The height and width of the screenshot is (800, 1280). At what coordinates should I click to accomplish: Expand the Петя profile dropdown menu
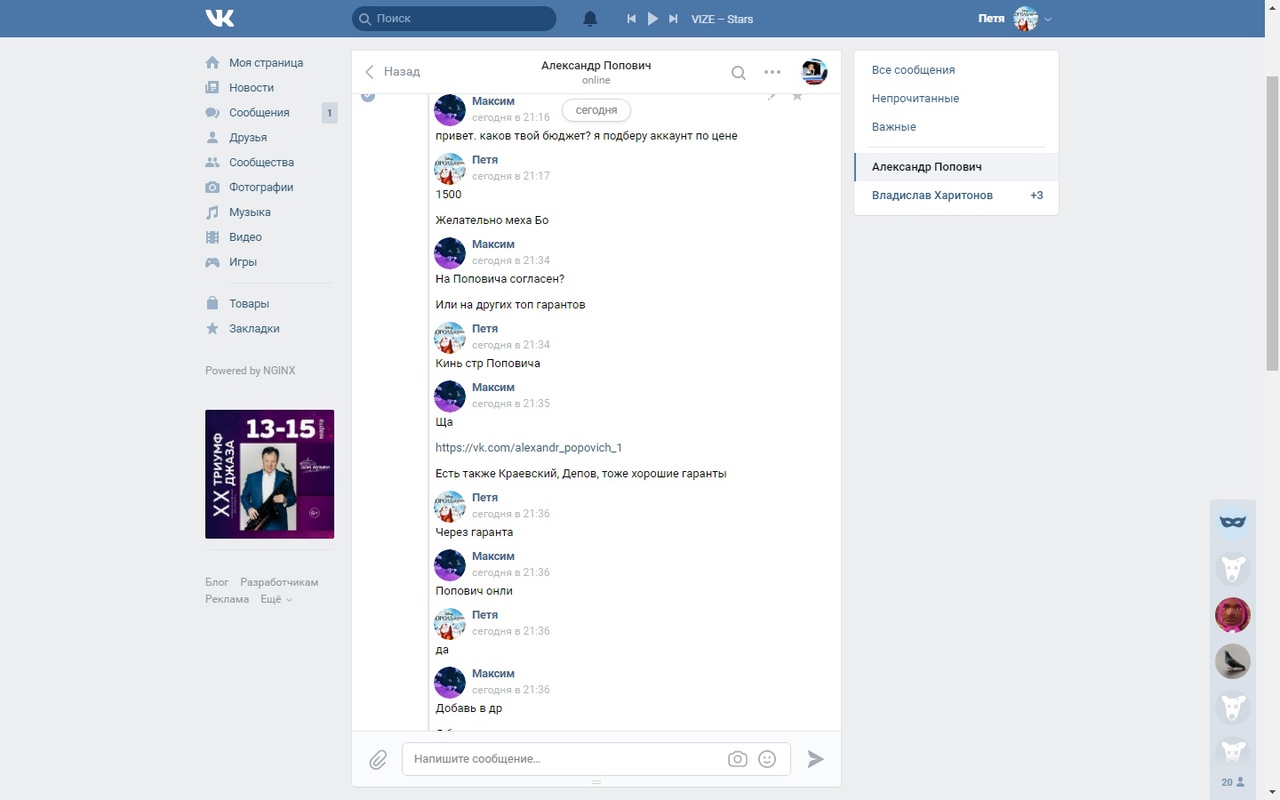tap(1047, 19)
